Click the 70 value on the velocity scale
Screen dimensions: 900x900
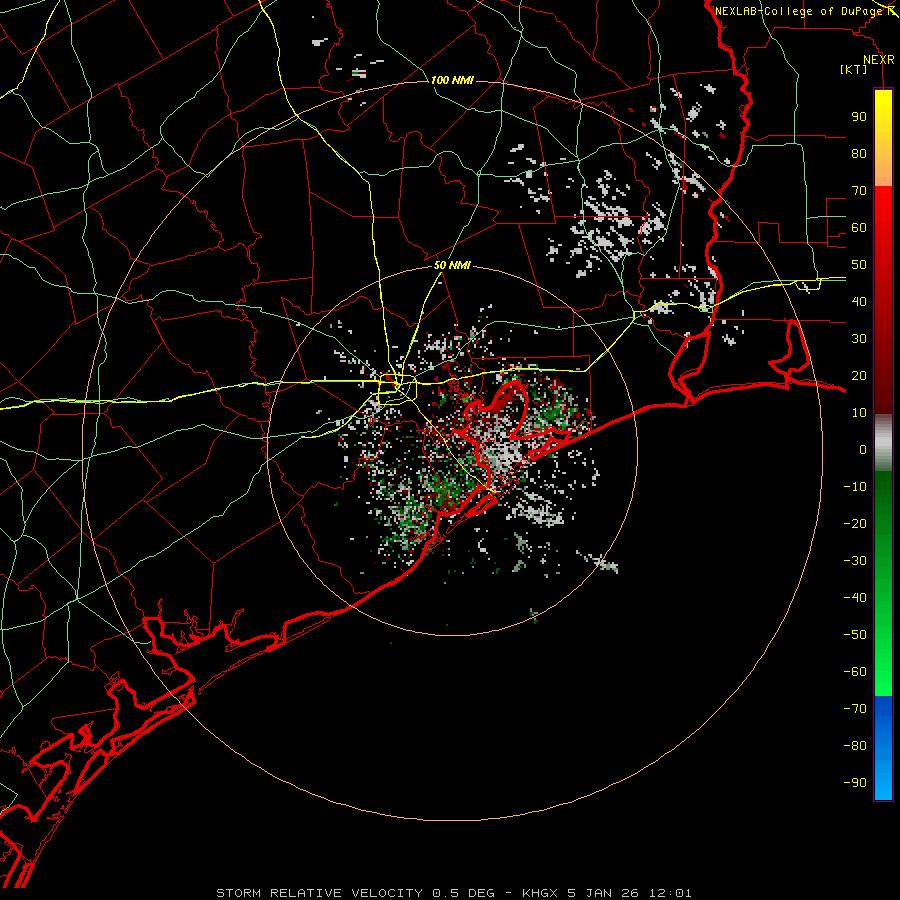click(859, 191)
